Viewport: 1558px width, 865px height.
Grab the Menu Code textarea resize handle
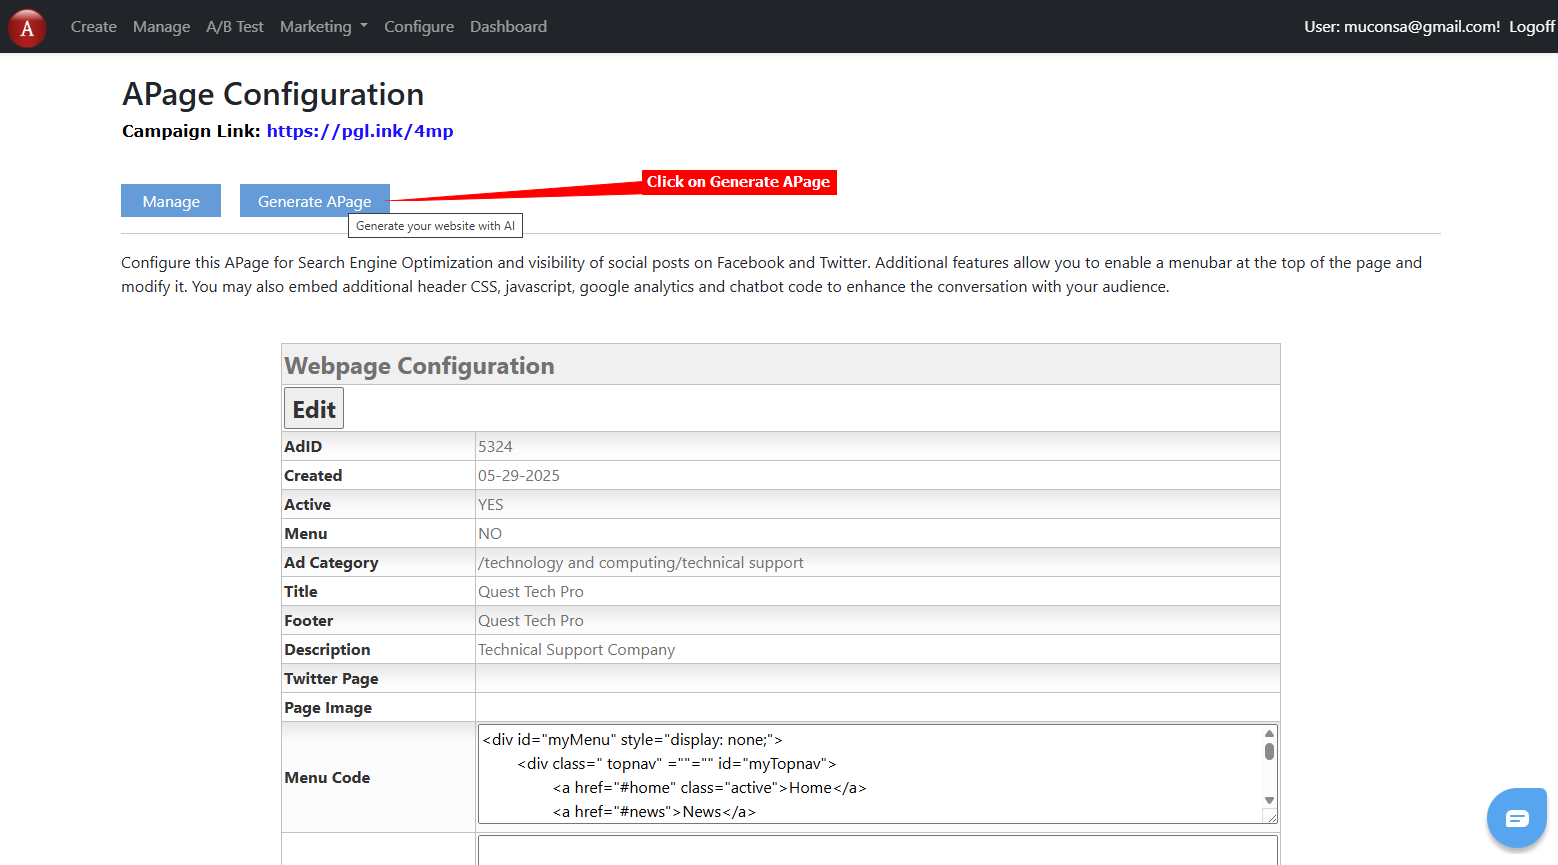click(x=1270, y=816)
